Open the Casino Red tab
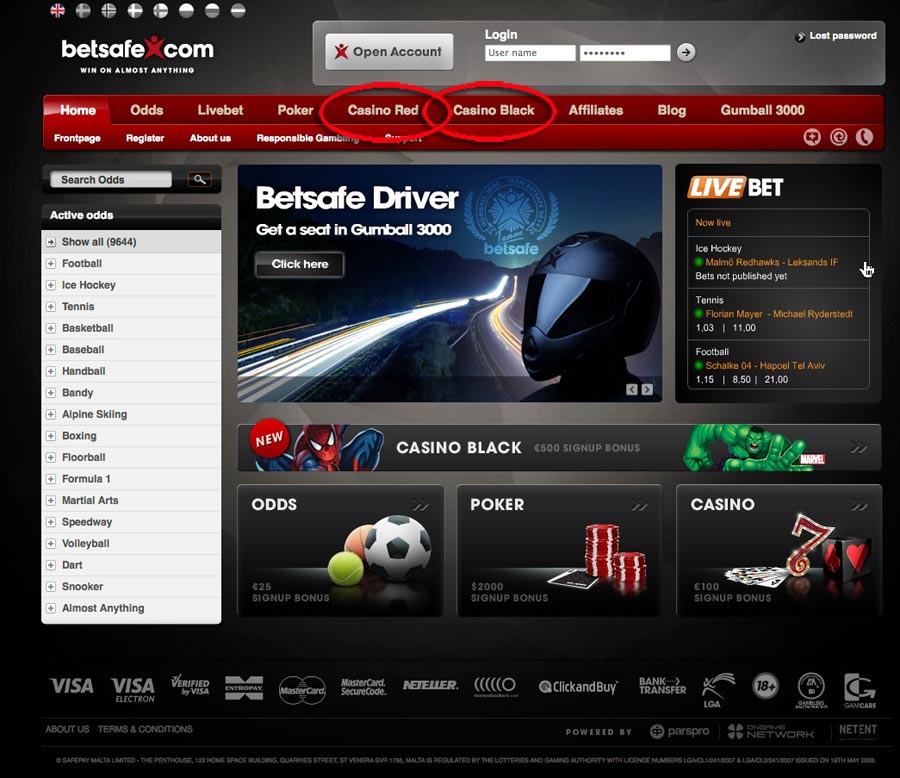Viewport: 900px width, 778px height. [x=382, y=110]
